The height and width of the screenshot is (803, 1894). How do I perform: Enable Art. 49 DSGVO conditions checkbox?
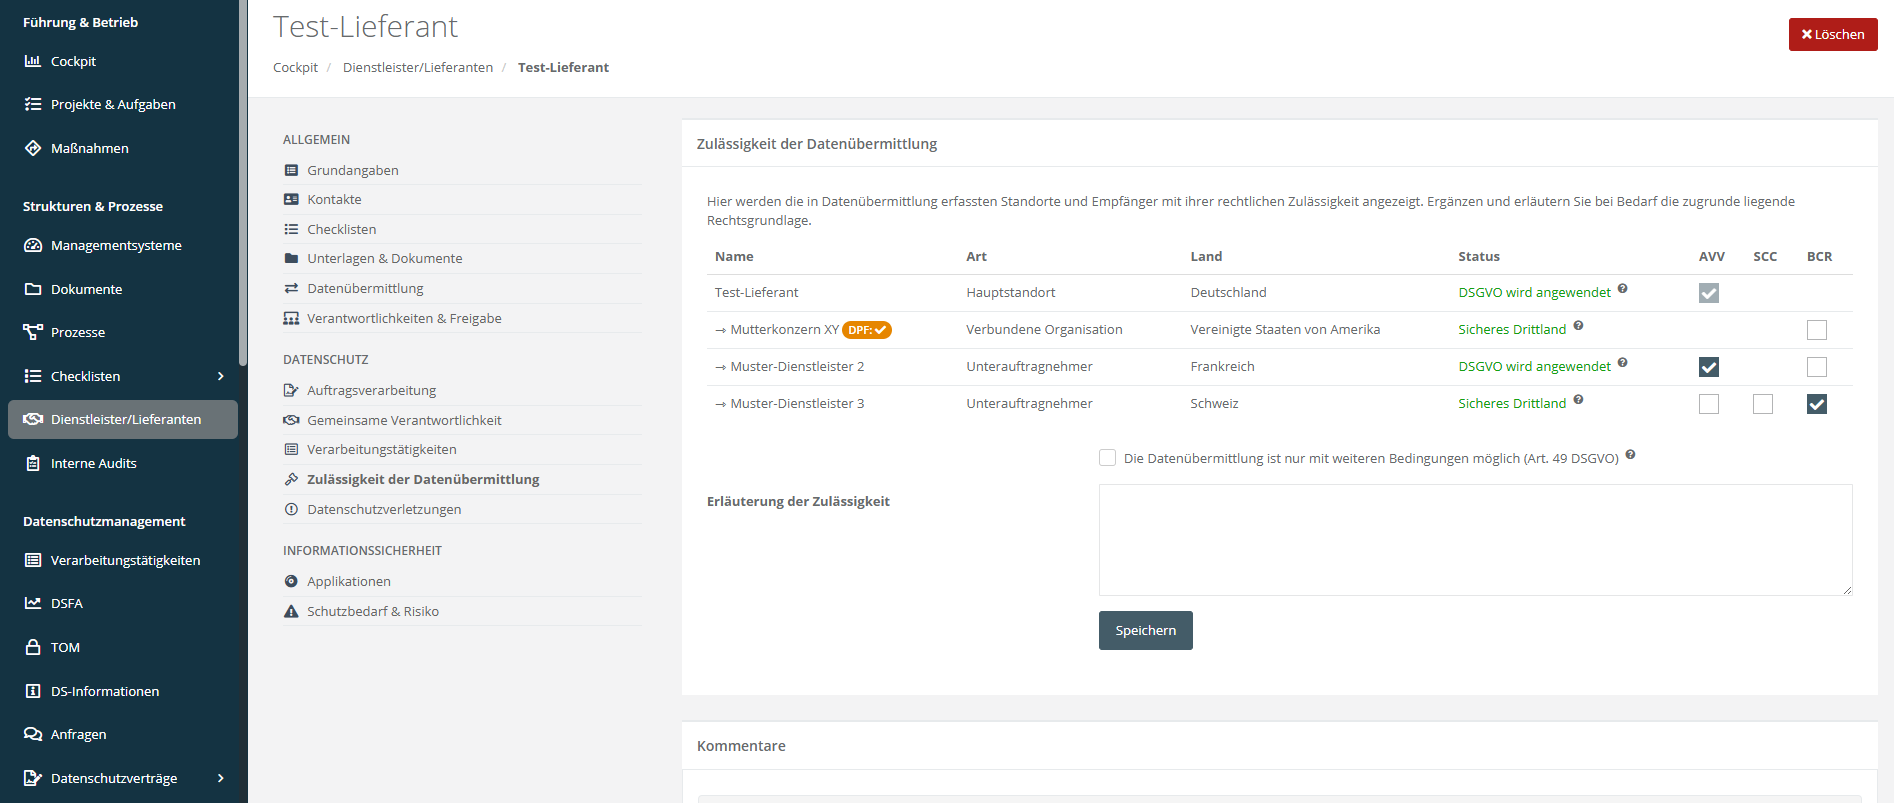(x=1107, y=458)
